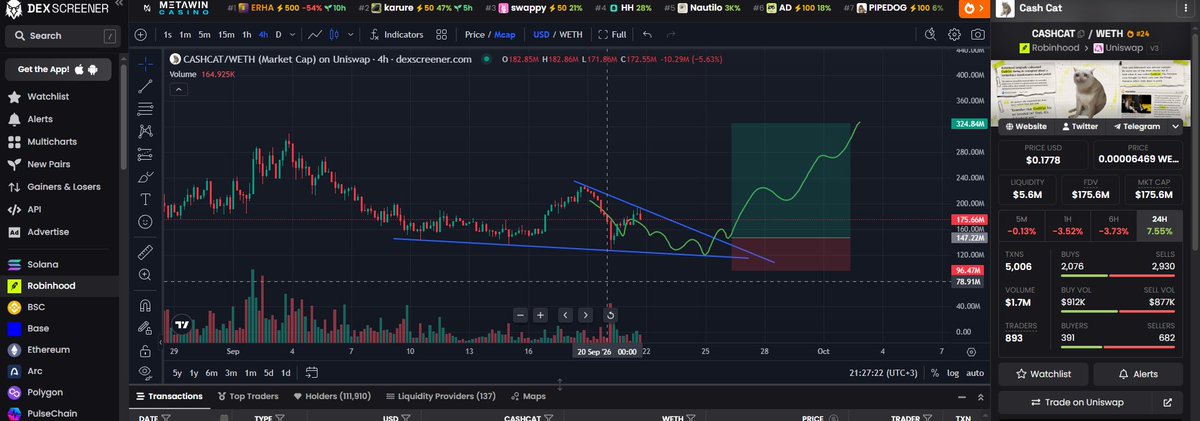Viewport: 1200px width, 421px height.
Task: Reset the chart view
Action: (x=610, y=314)
